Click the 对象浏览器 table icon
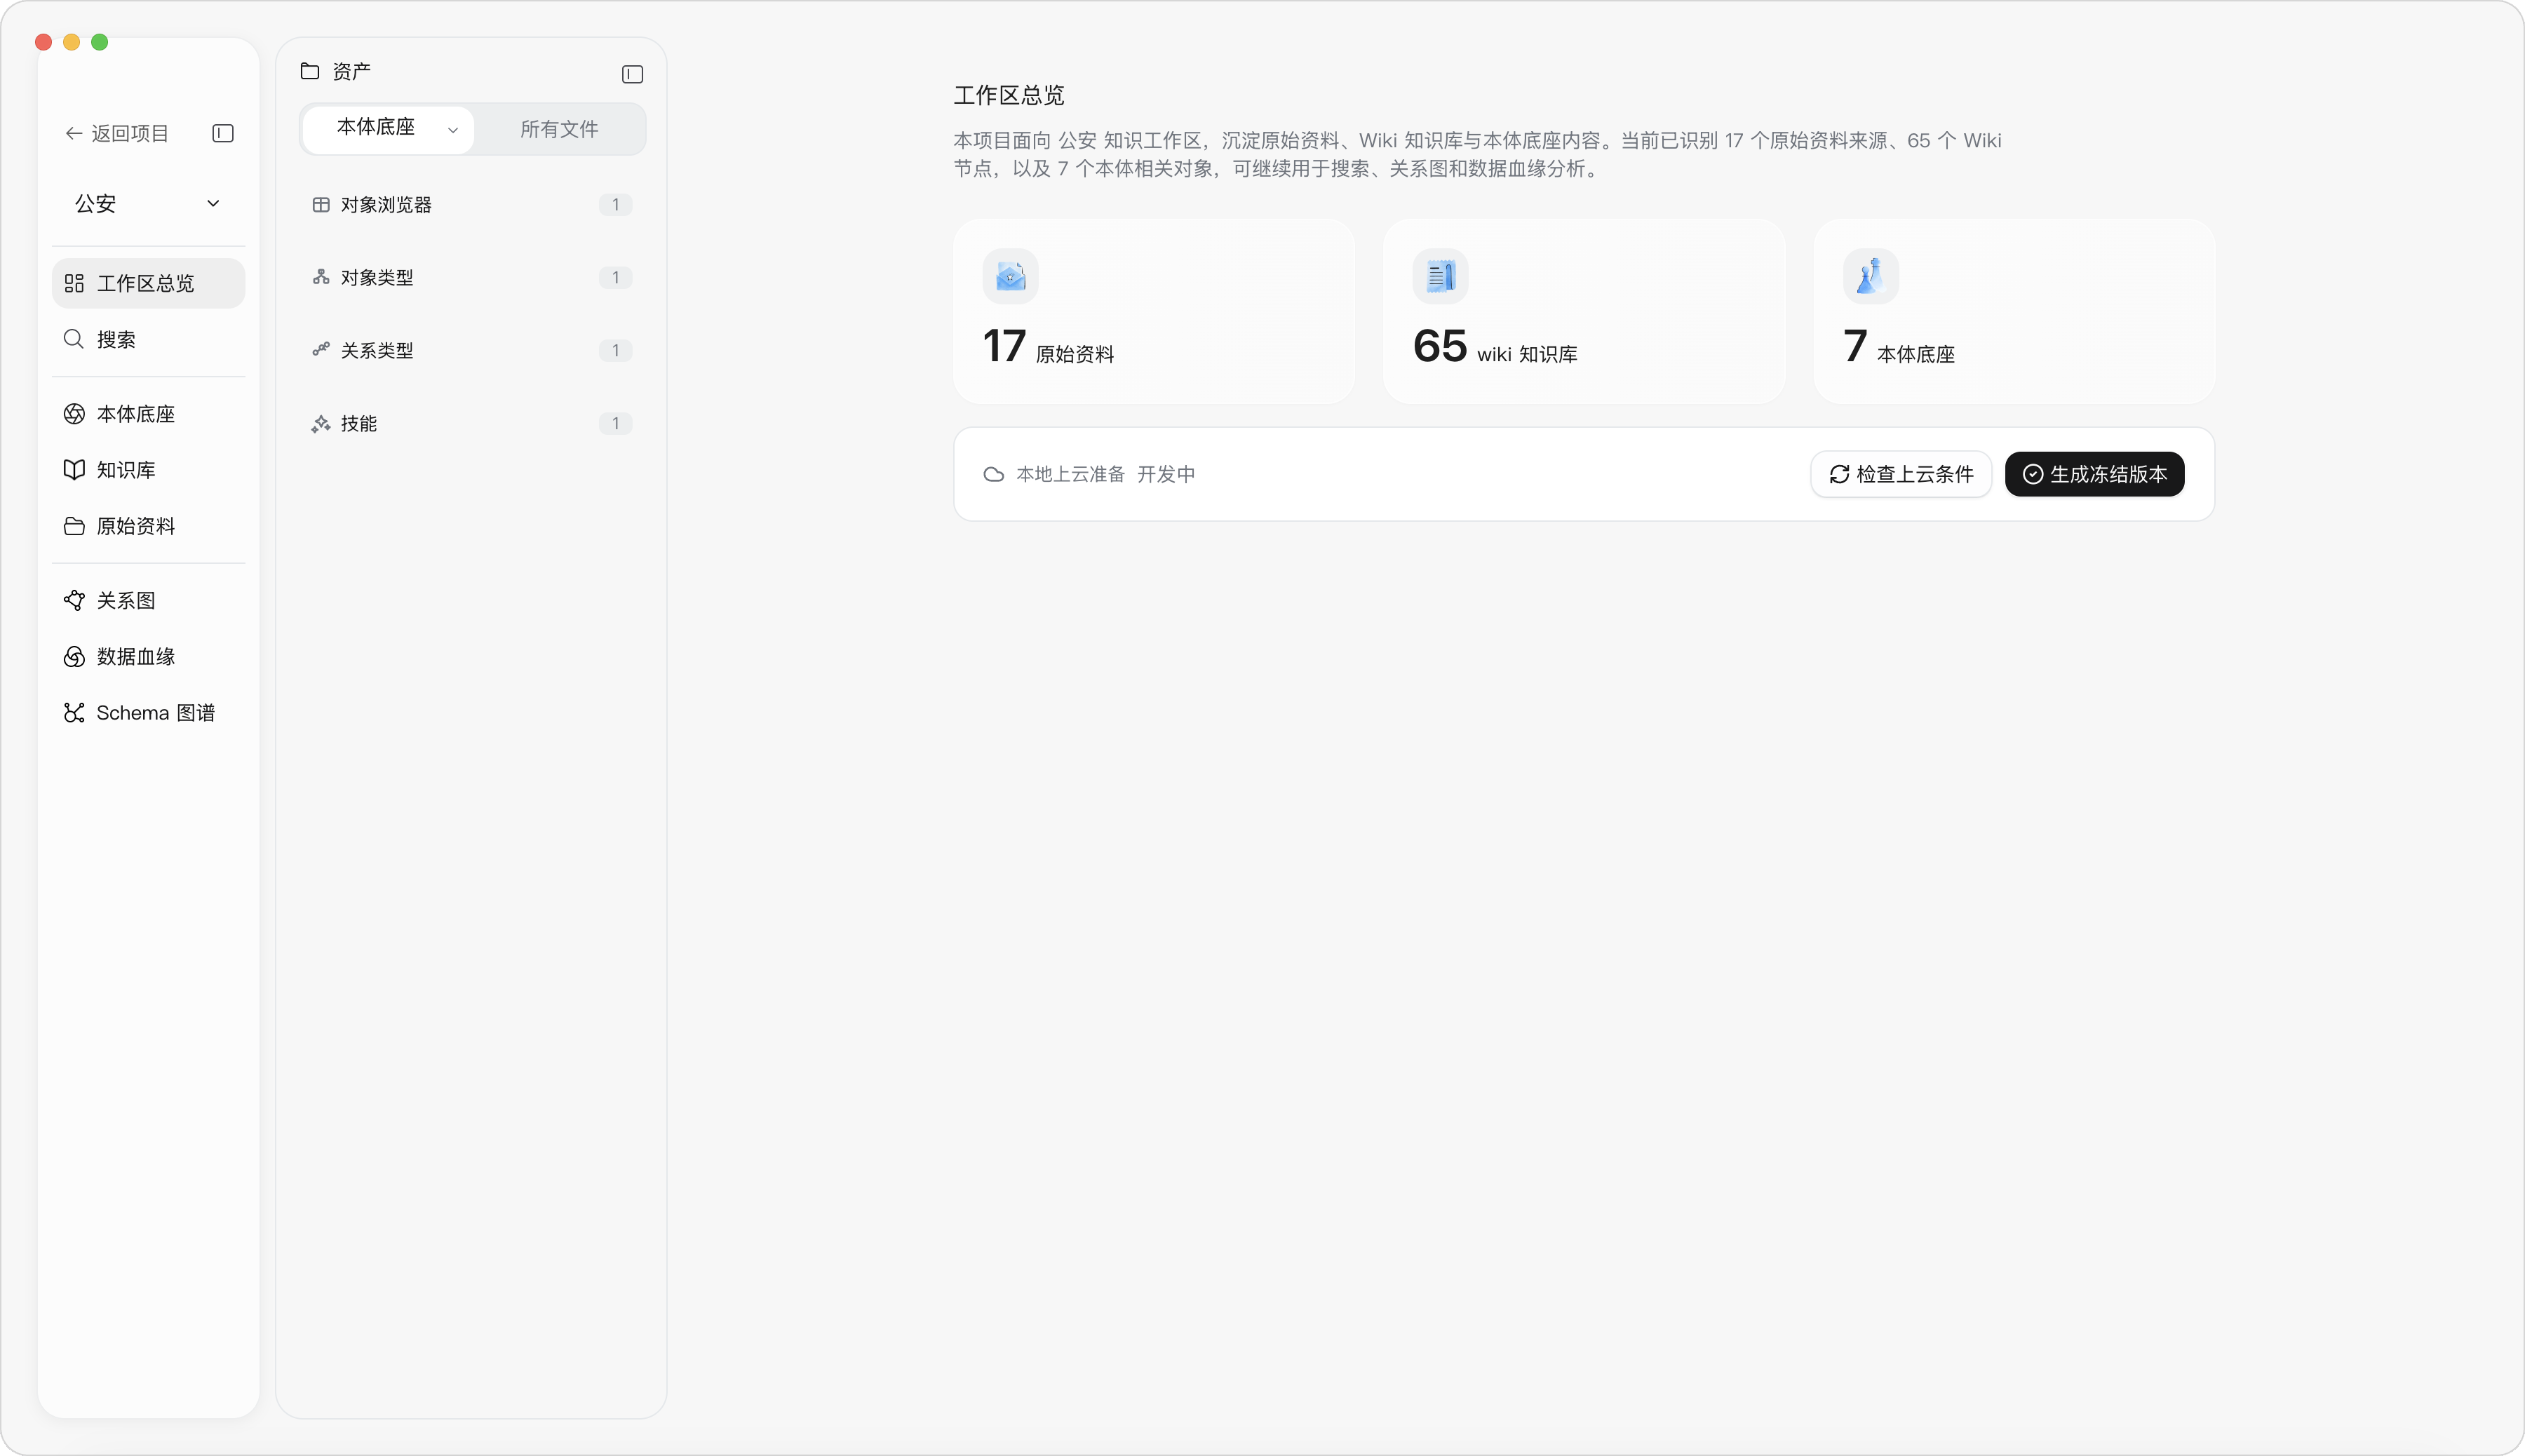This screenshot has height=1456, width=2525. coord(321,205)
